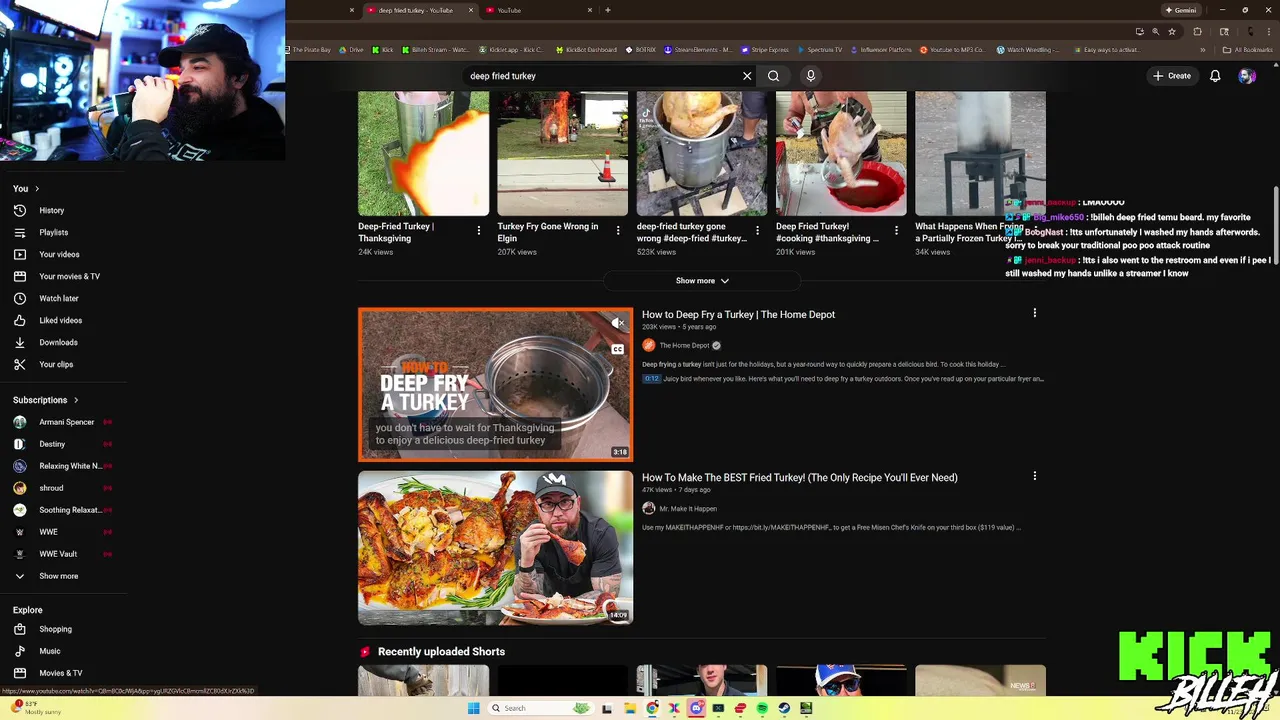Open the Stripe Express bookmark
Screen dimensions: 1280x720
point(764,50)
